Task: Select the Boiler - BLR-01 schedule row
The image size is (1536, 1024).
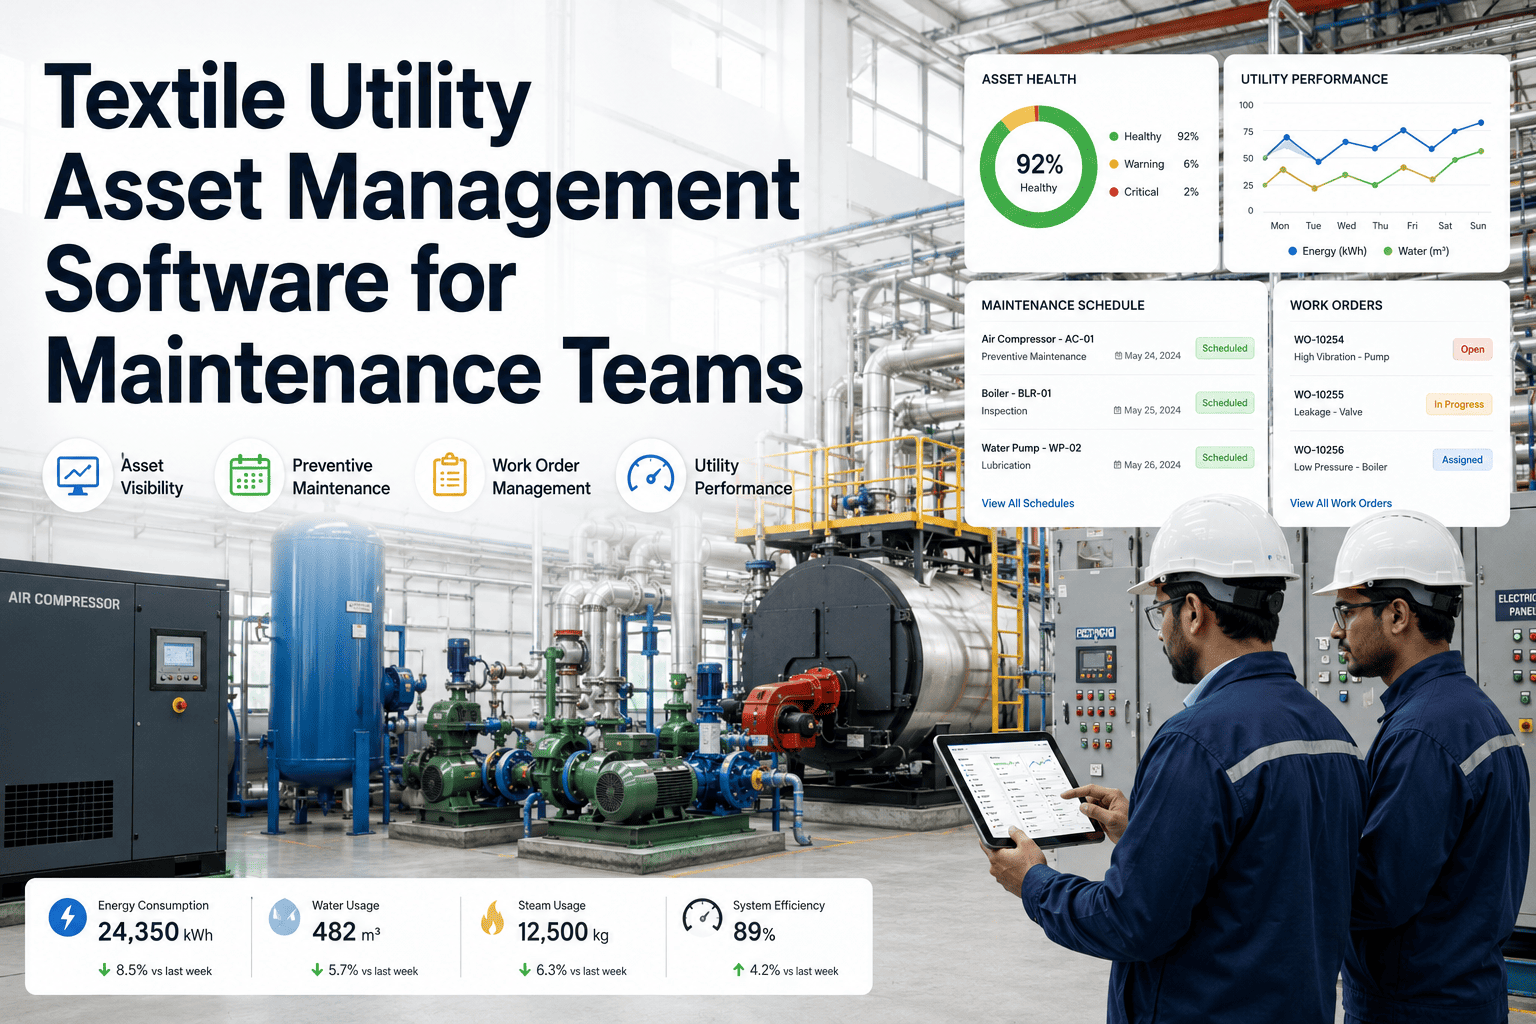Action: click(x=1117, y=402)
